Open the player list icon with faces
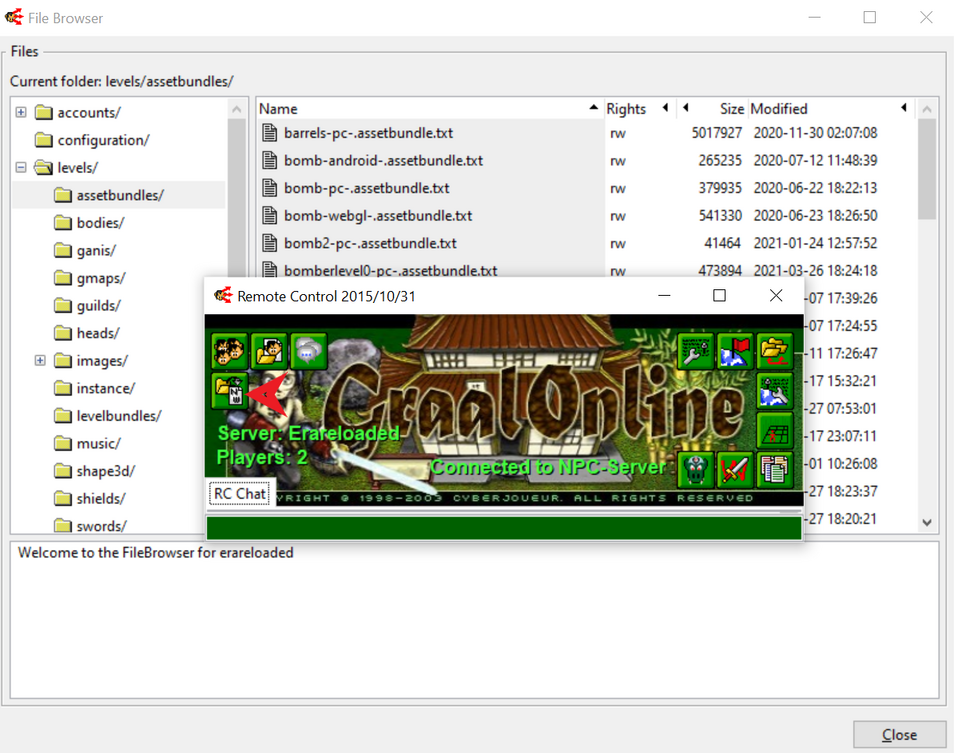The width and height of the screenshot is (954, 753). [230, 352]
